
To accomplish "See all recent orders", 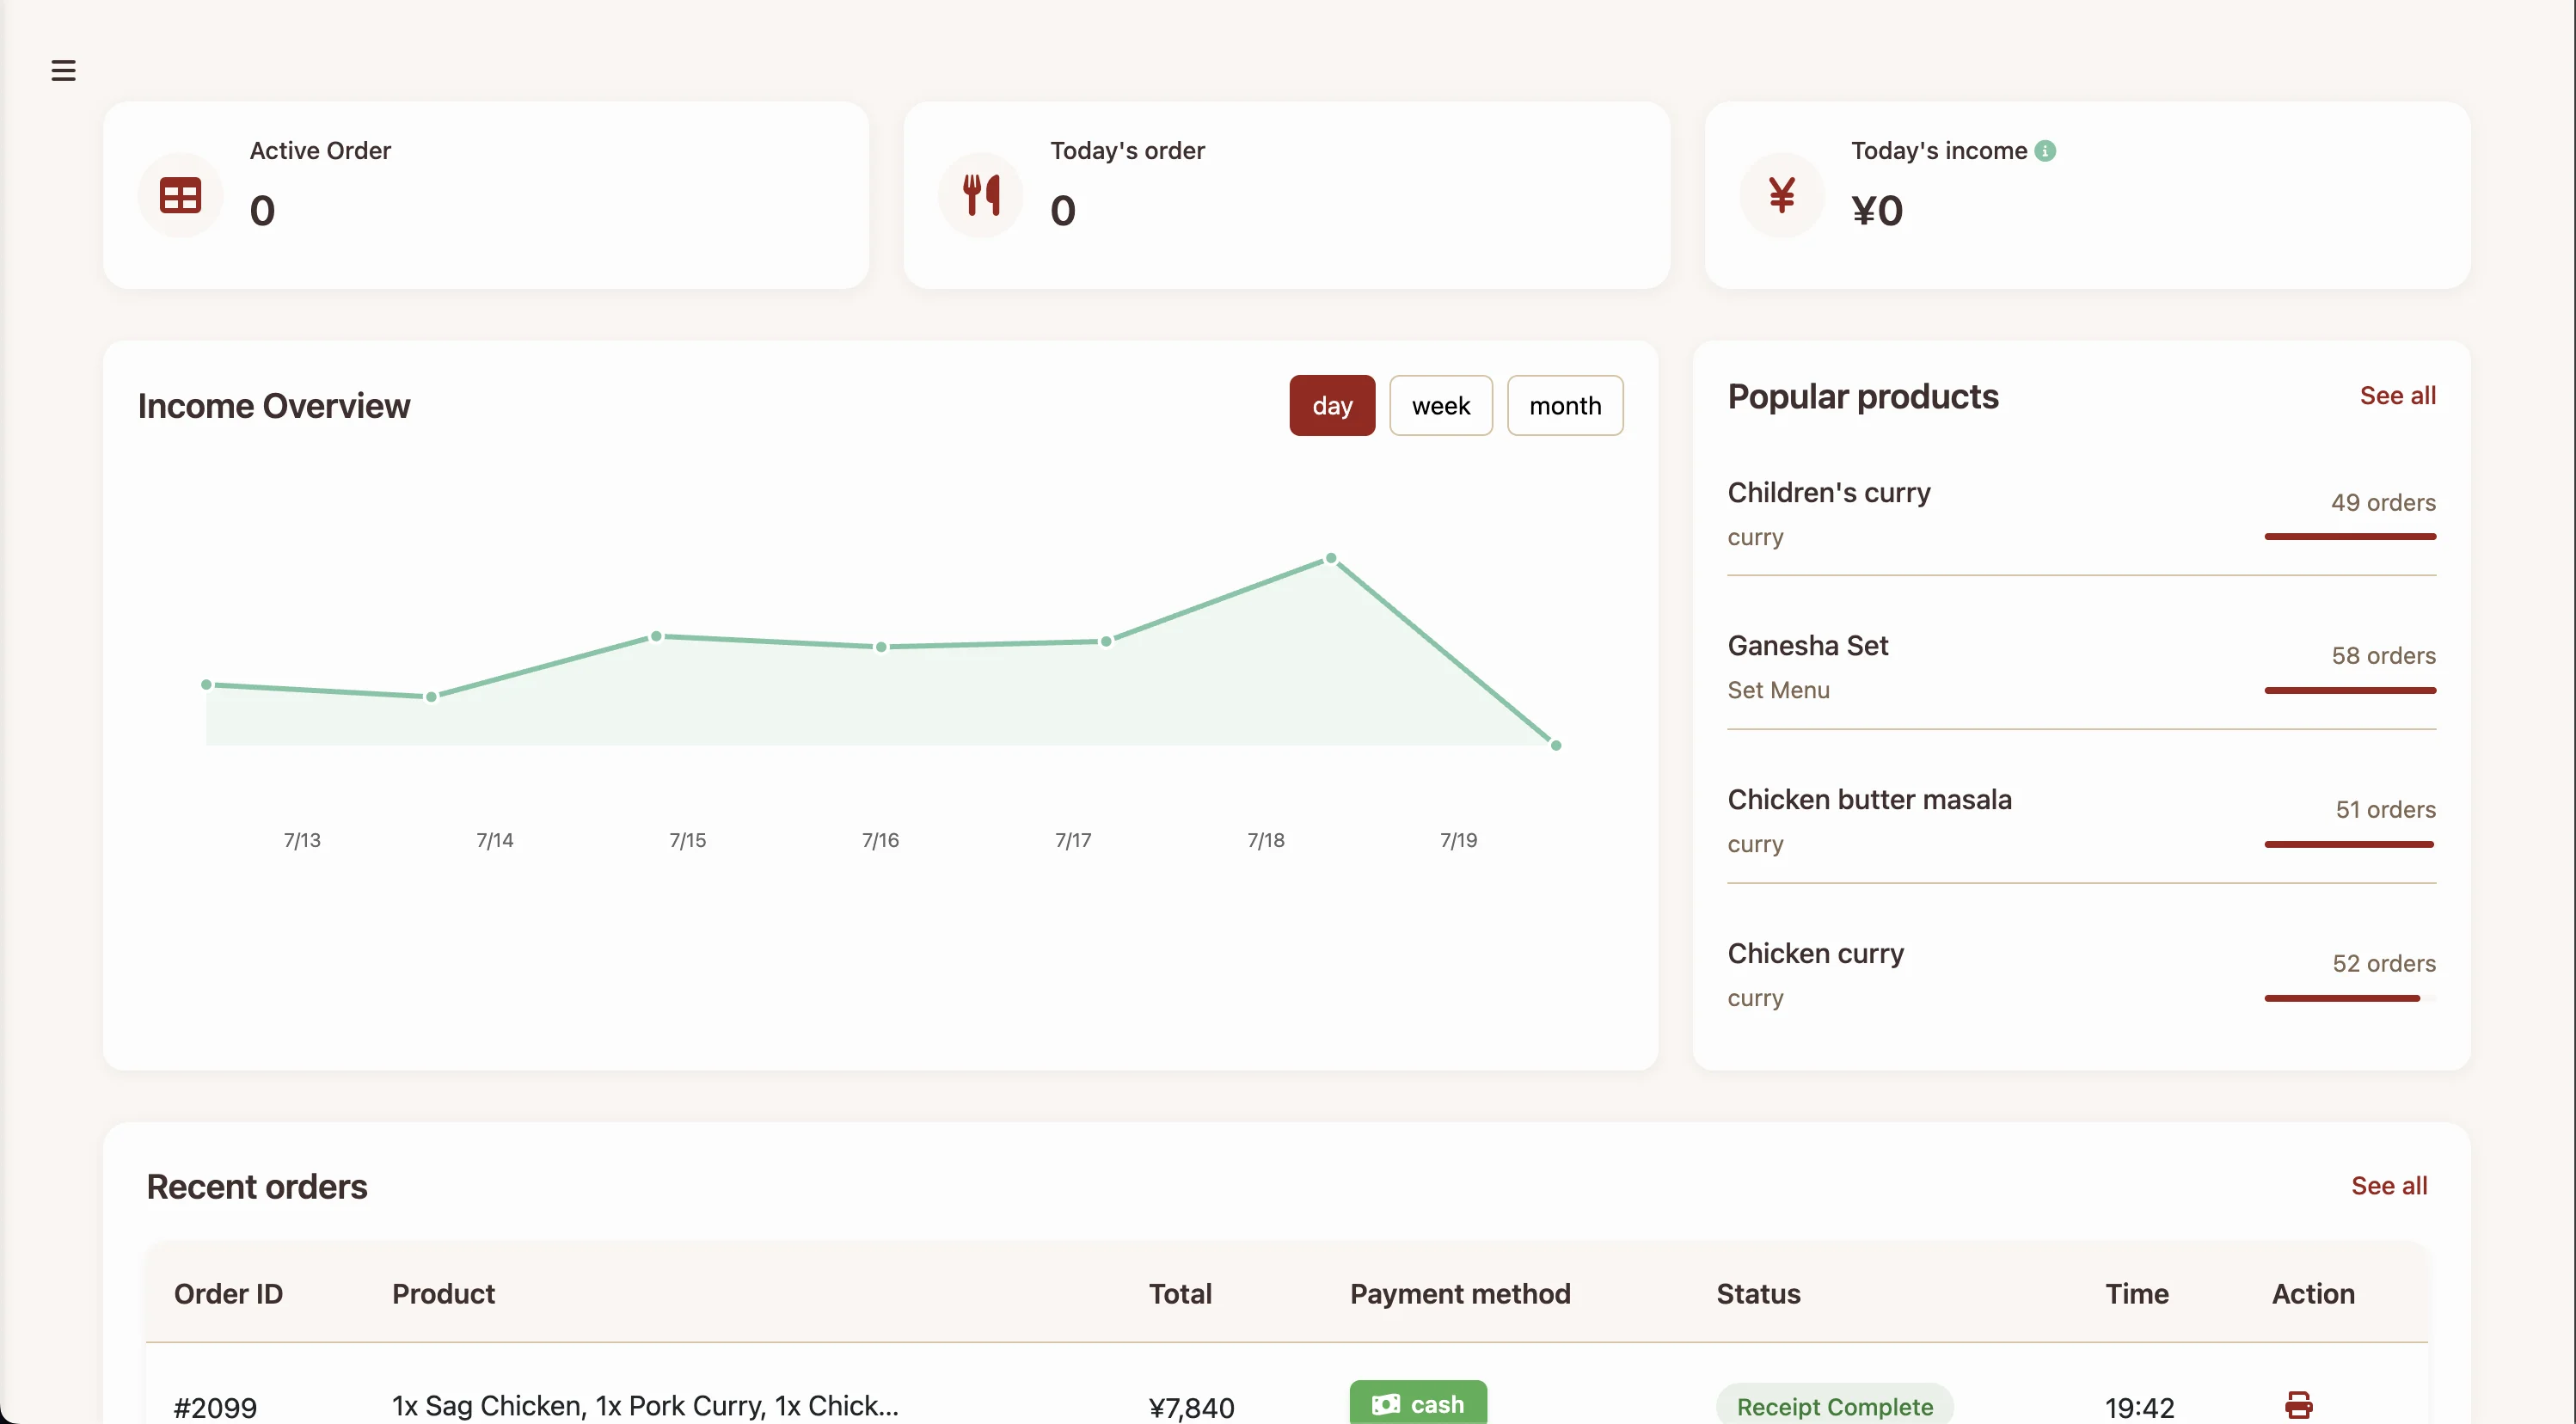I will [2389, 1186].
